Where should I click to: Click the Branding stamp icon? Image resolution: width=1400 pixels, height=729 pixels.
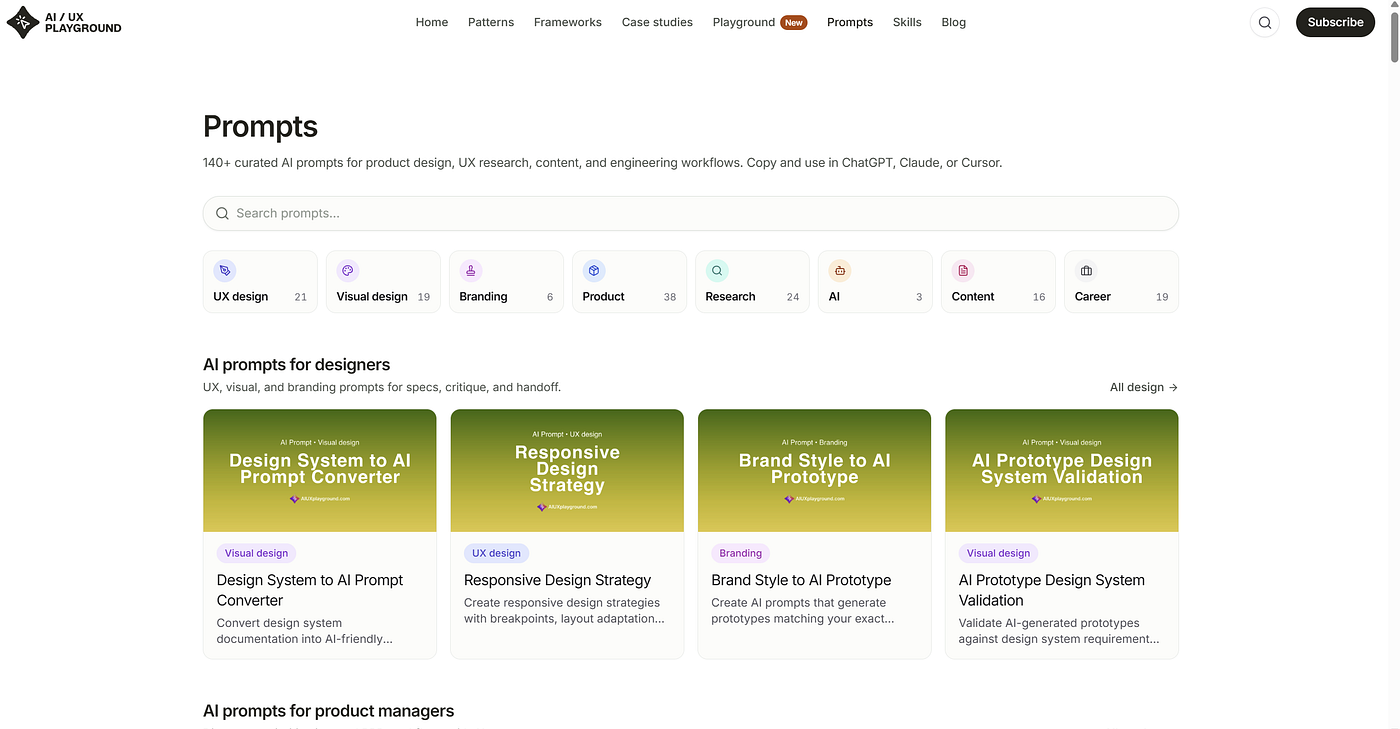471,270
